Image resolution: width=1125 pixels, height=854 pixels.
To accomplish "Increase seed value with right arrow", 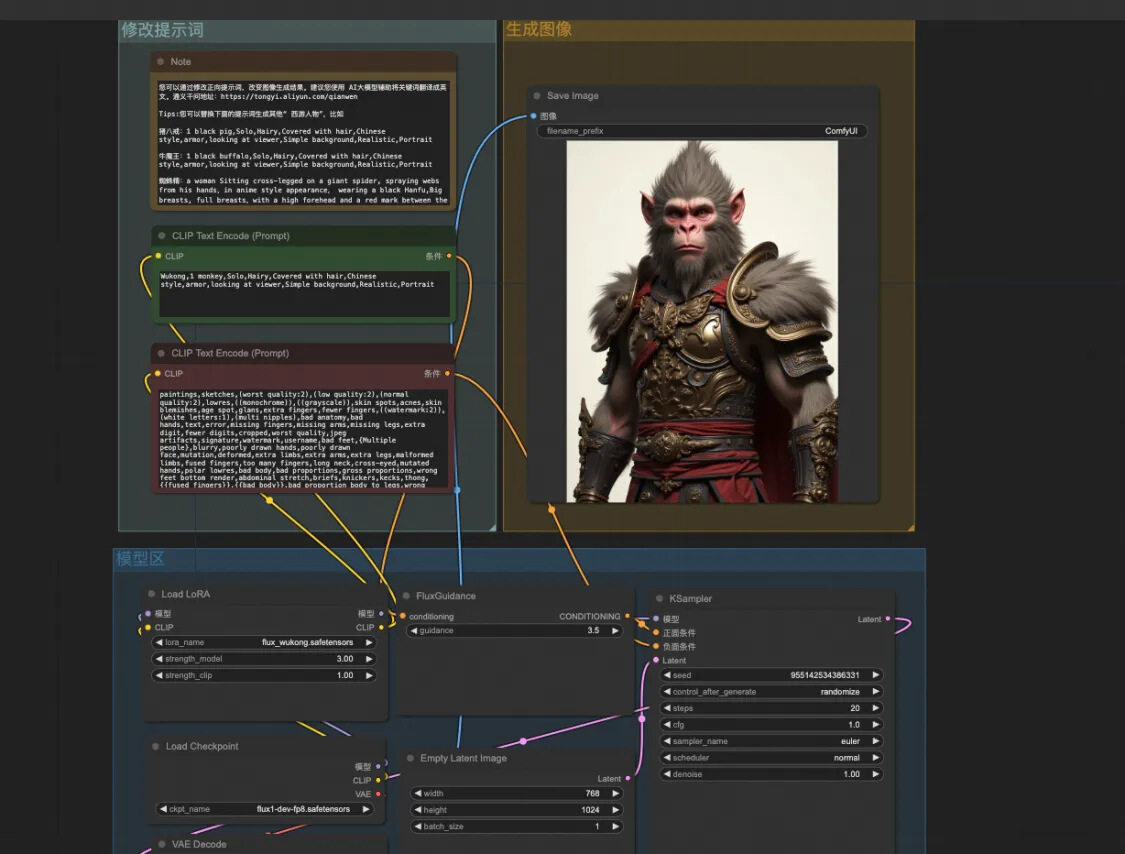I will [x=875, y=675].
